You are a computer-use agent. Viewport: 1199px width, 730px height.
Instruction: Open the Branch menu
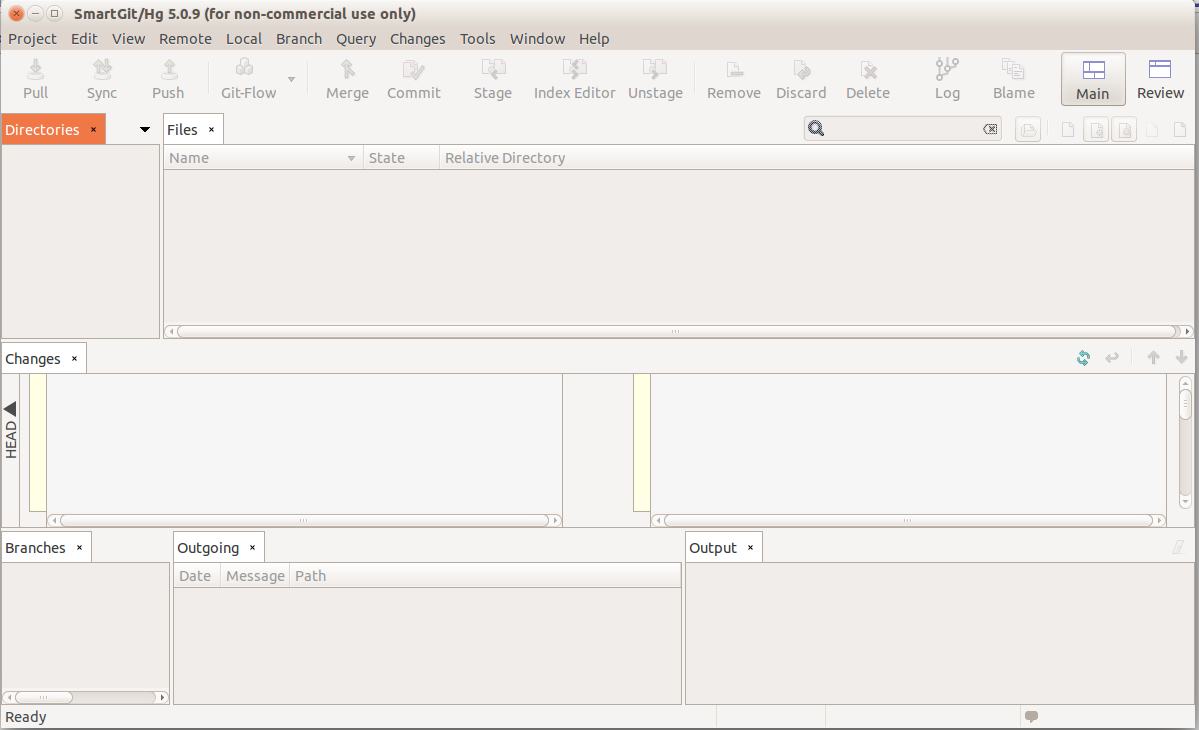coord(299,39)
